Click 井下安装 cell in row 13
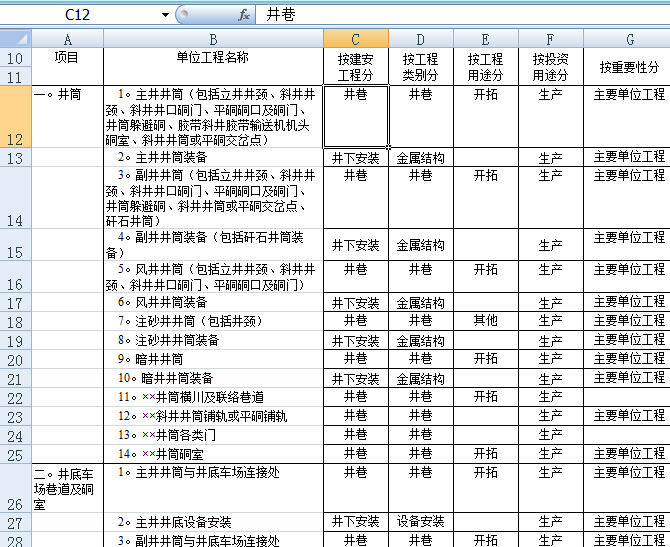The image size is (670, 547). tap(356, 158)
